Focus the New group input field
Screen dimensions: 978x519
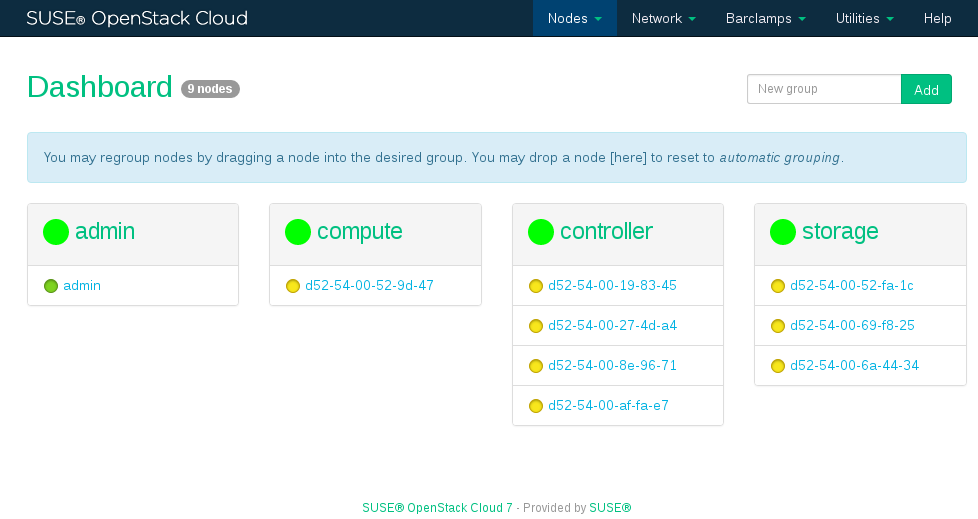coord(823,89)
